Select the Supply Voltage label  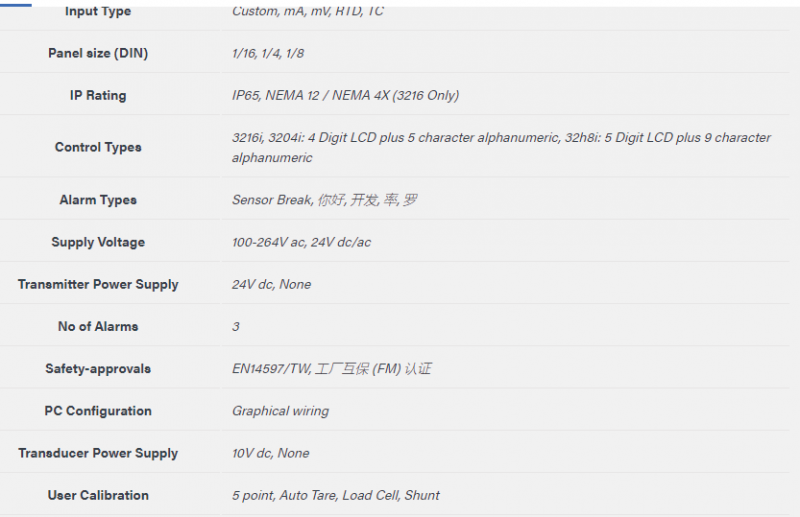click(x=98, y=242)
